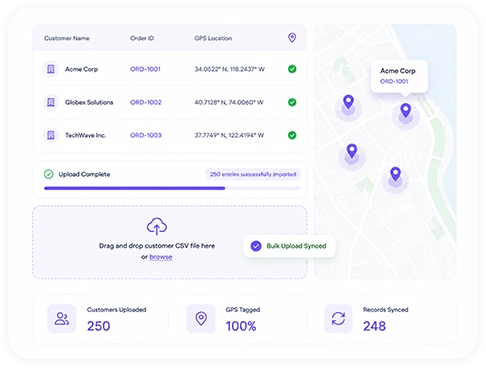Click the Customers Uploaded value 250

tap(99, 326)
